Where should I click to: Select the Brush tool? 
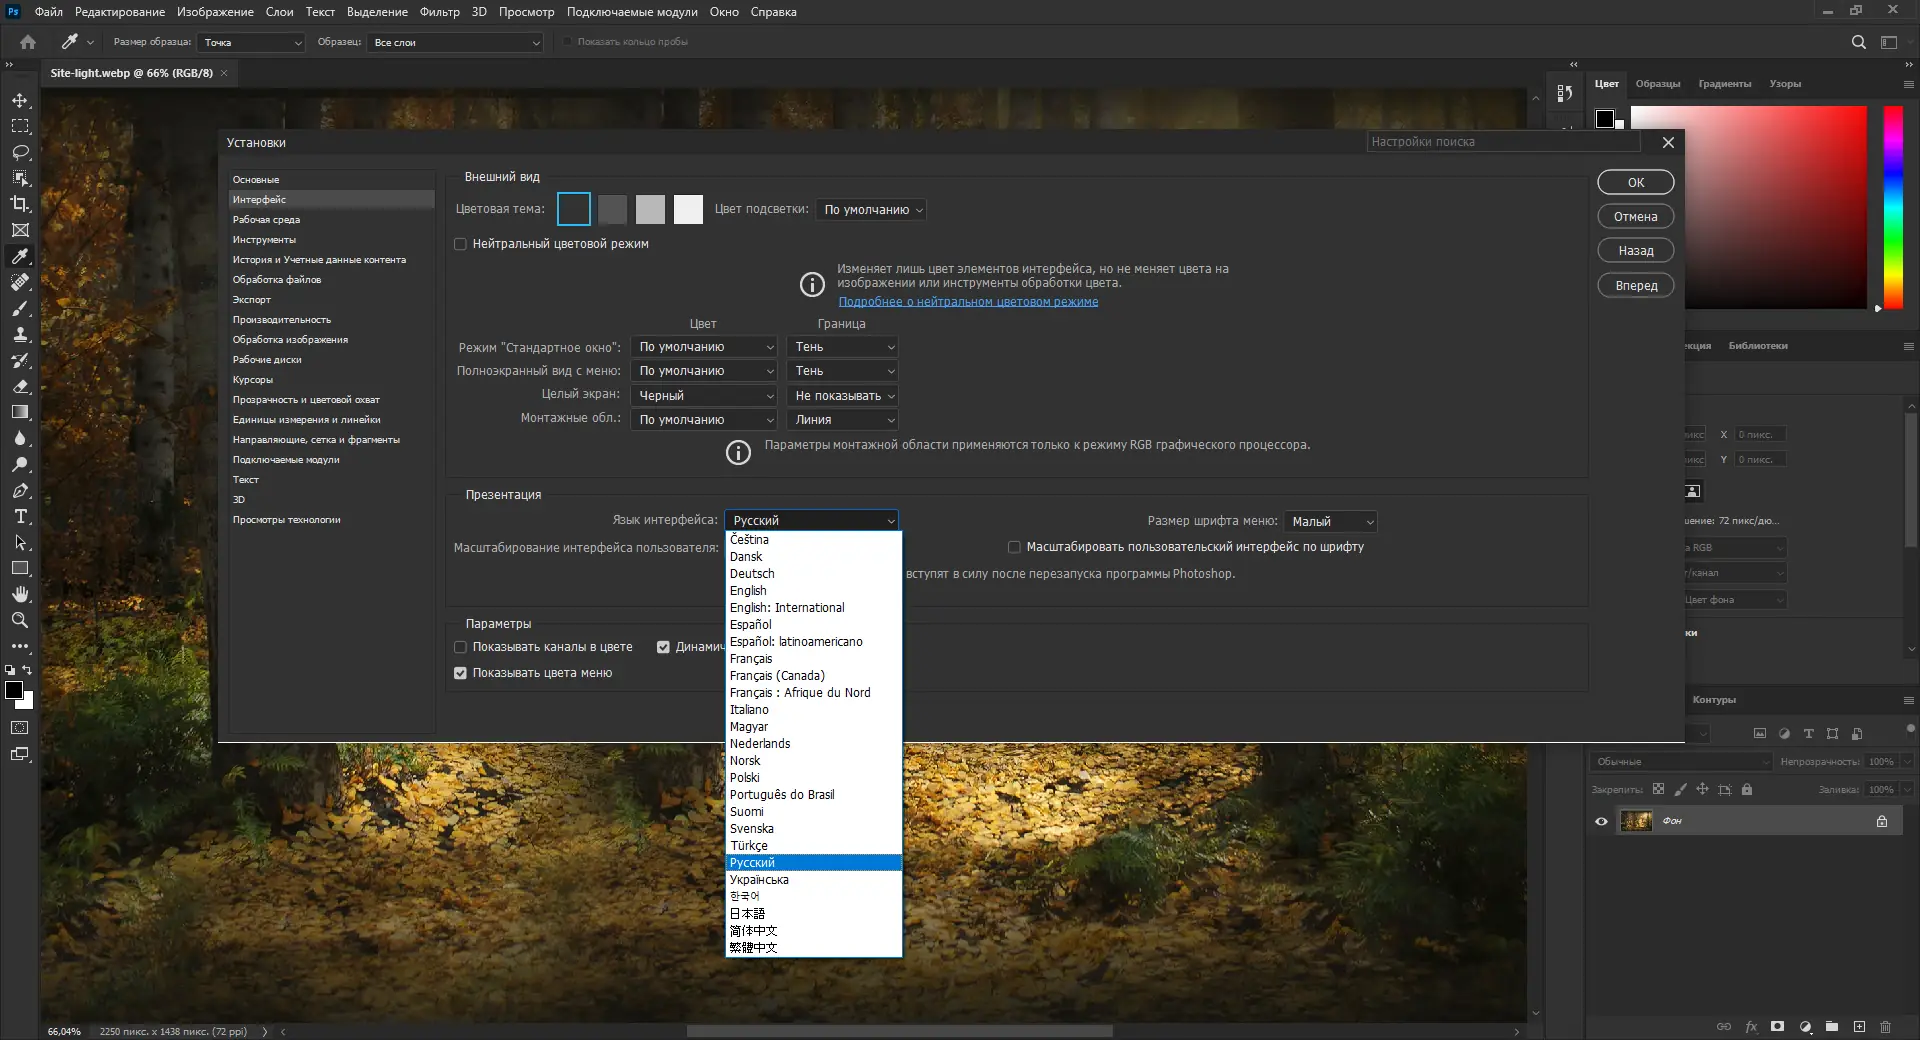pos(20,309)
